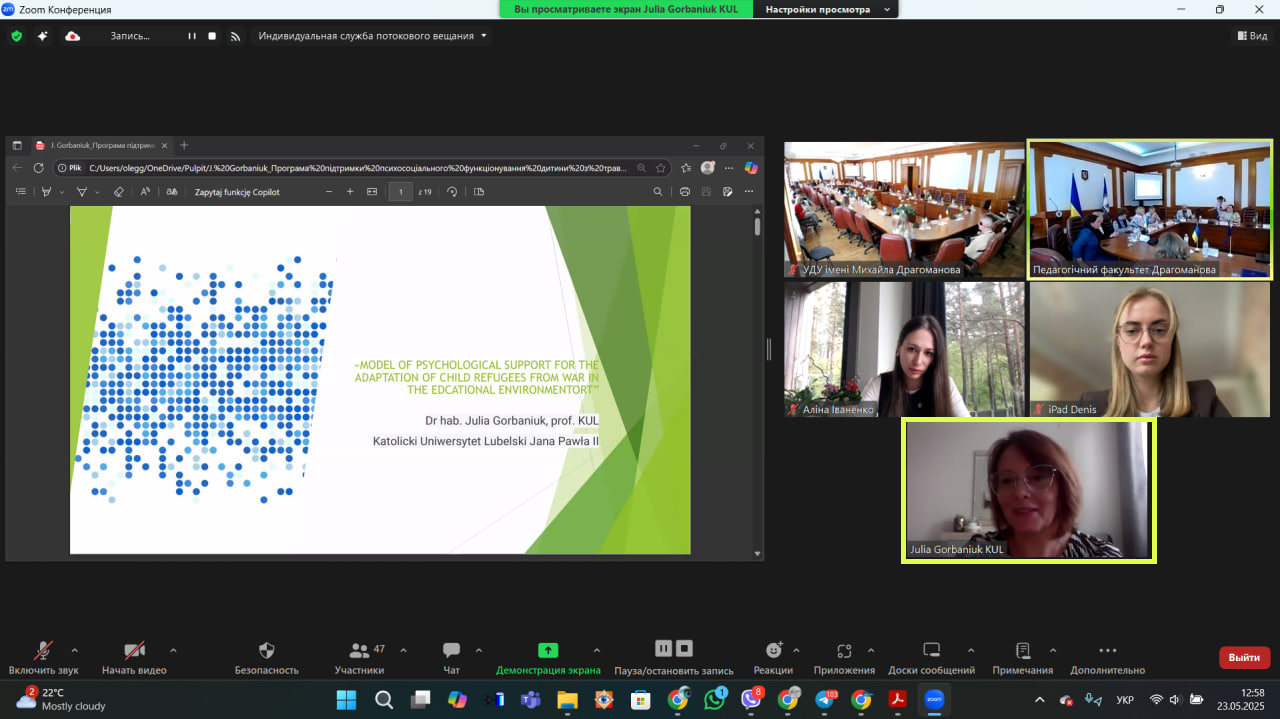
Task: Click the live streaming signal icon
Action: 236,36
